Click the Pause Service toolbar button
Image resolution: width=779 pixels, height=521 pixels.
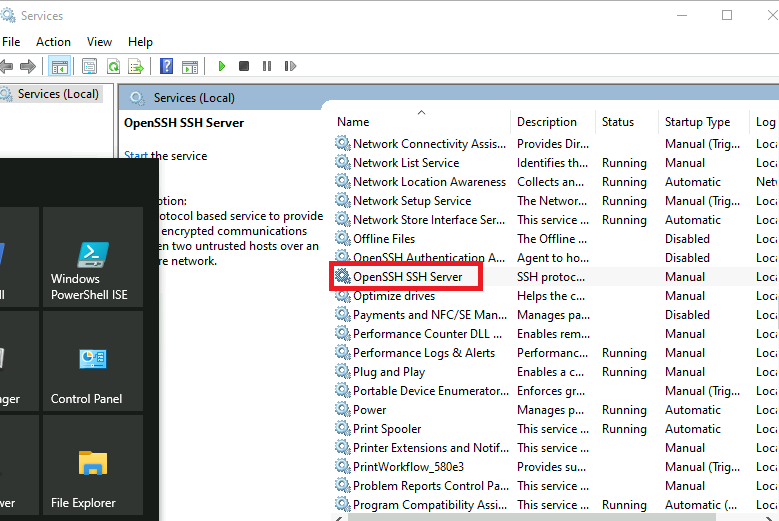point(267,66)
